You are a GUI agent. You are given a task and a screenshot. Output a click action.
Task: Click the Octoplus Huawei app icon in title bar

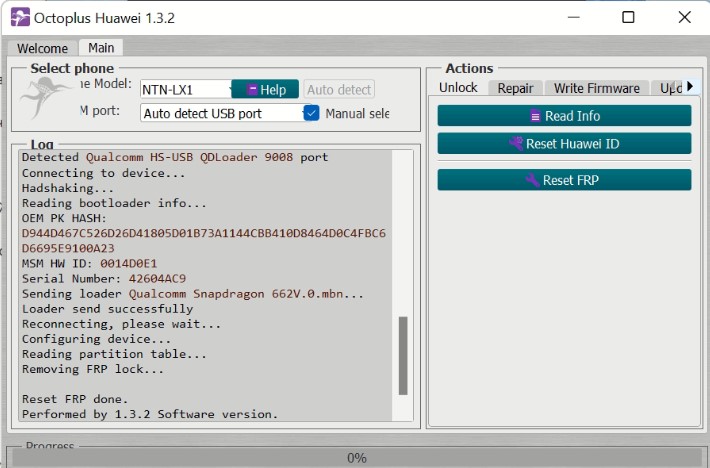tap(20, 18)
